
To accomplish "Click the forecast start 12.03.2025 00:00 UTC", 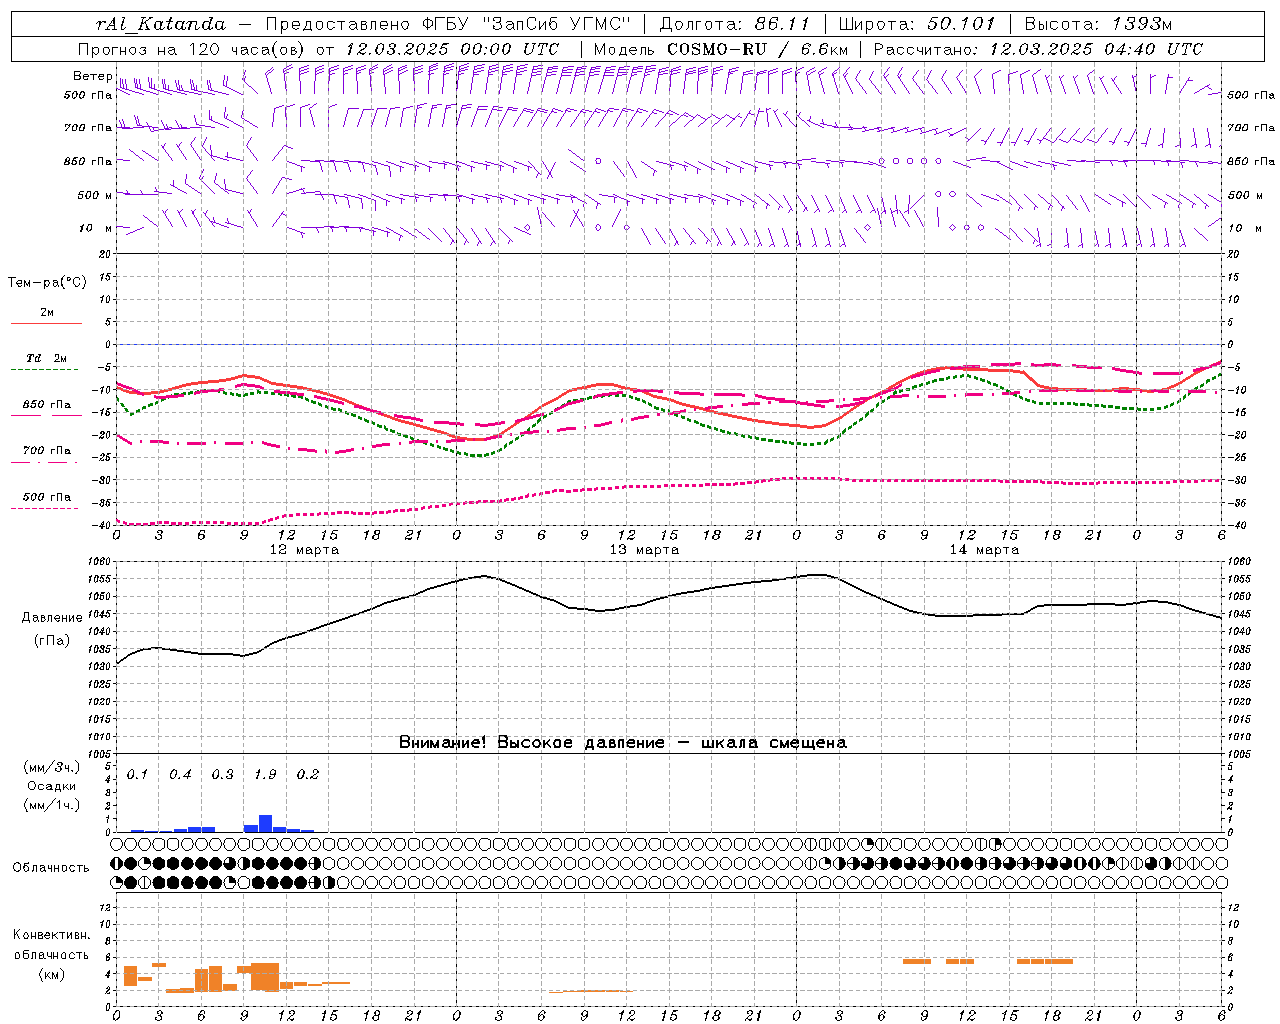I will (x=452, y=49).
